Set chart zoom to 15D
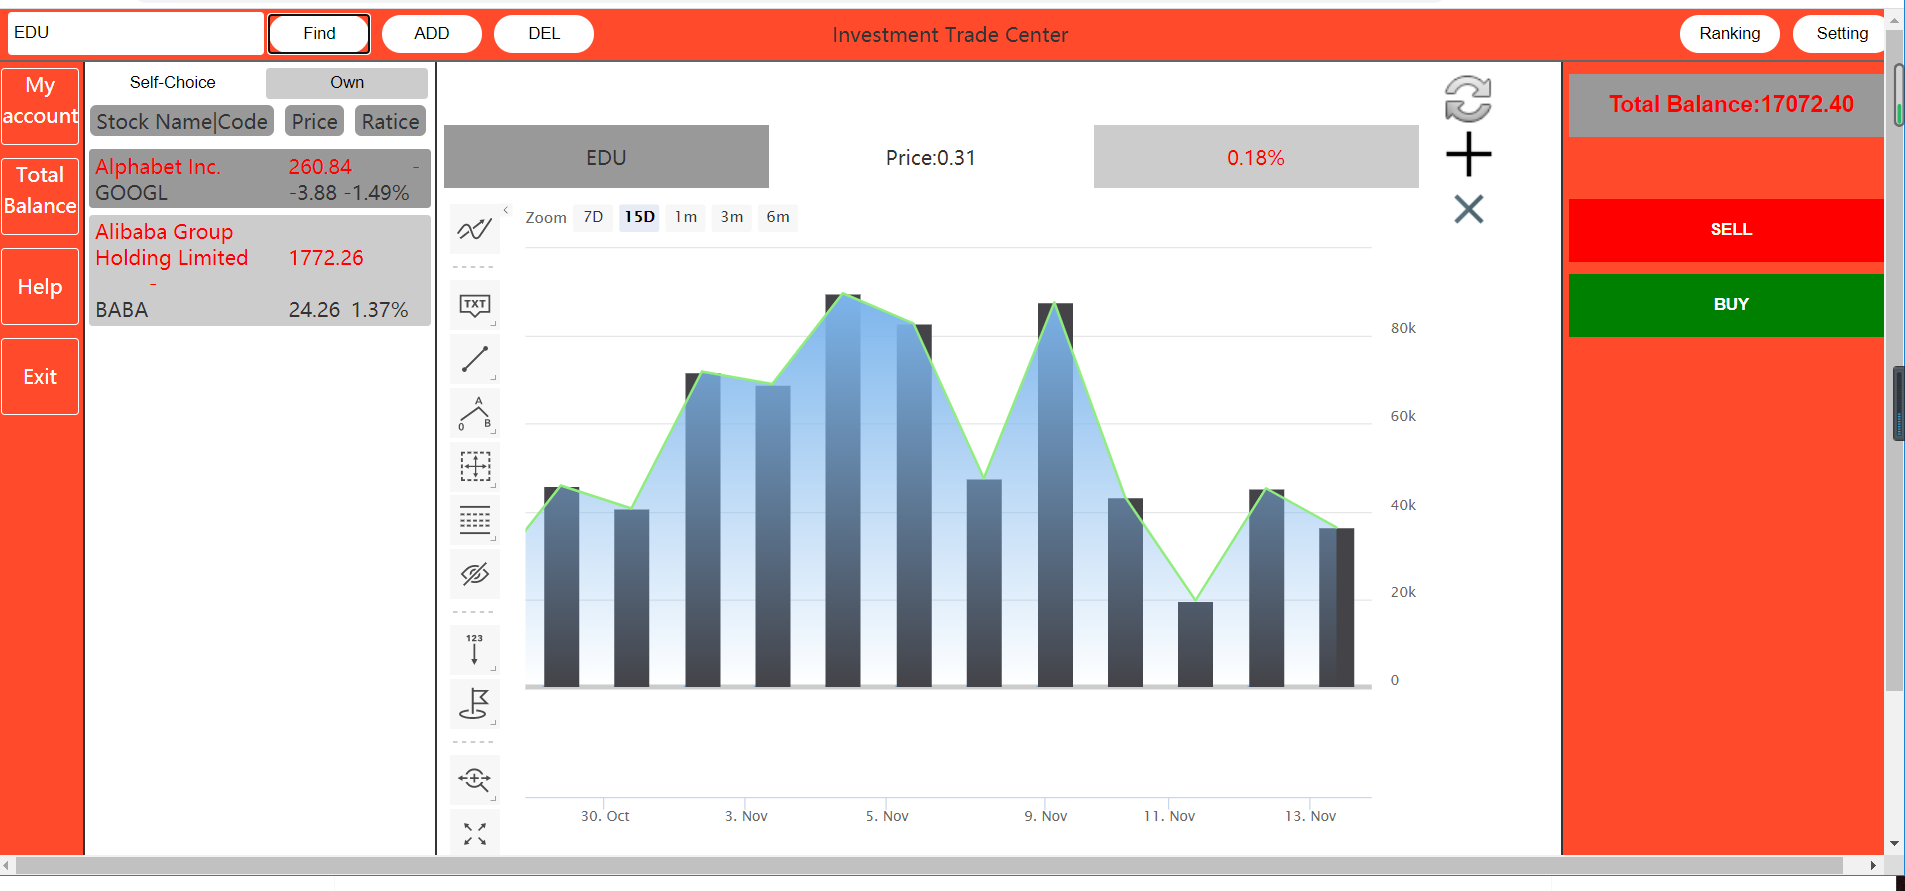Viewport: 1905px width, 891px height. pos(639,217)
